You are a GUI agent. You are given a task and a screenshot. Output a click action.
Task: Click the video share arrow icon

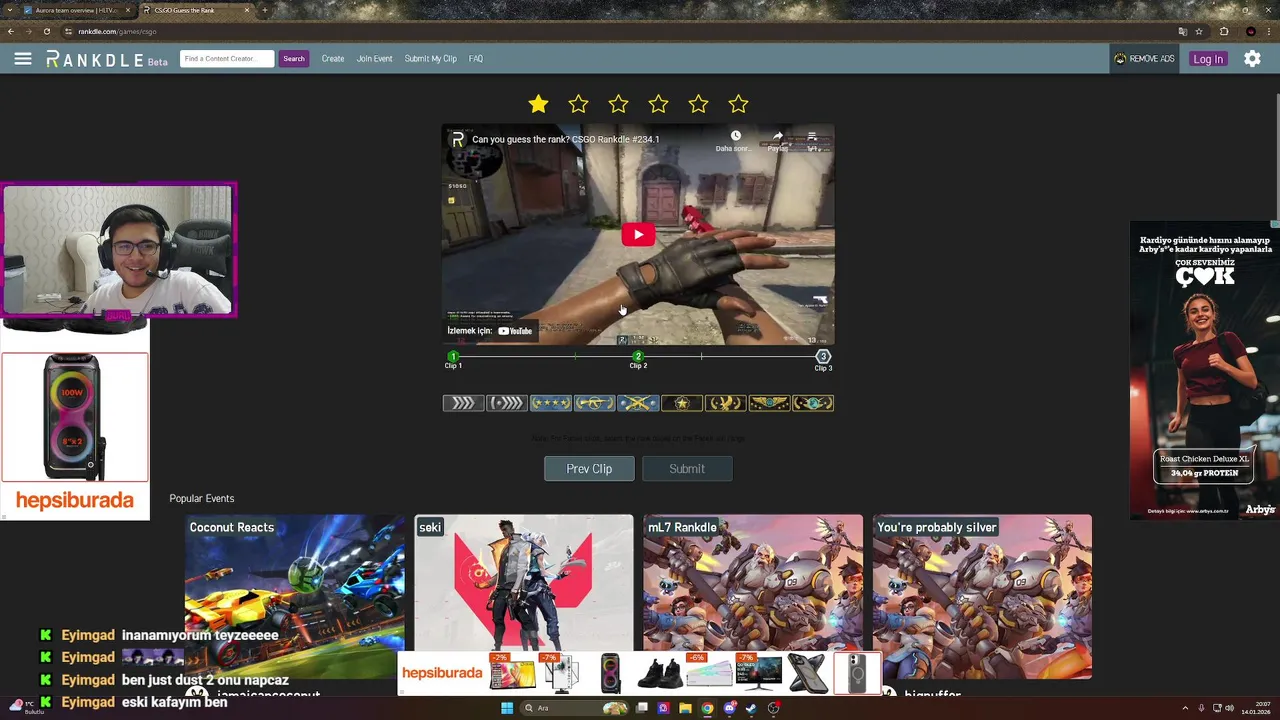click(x=778, y=136)
